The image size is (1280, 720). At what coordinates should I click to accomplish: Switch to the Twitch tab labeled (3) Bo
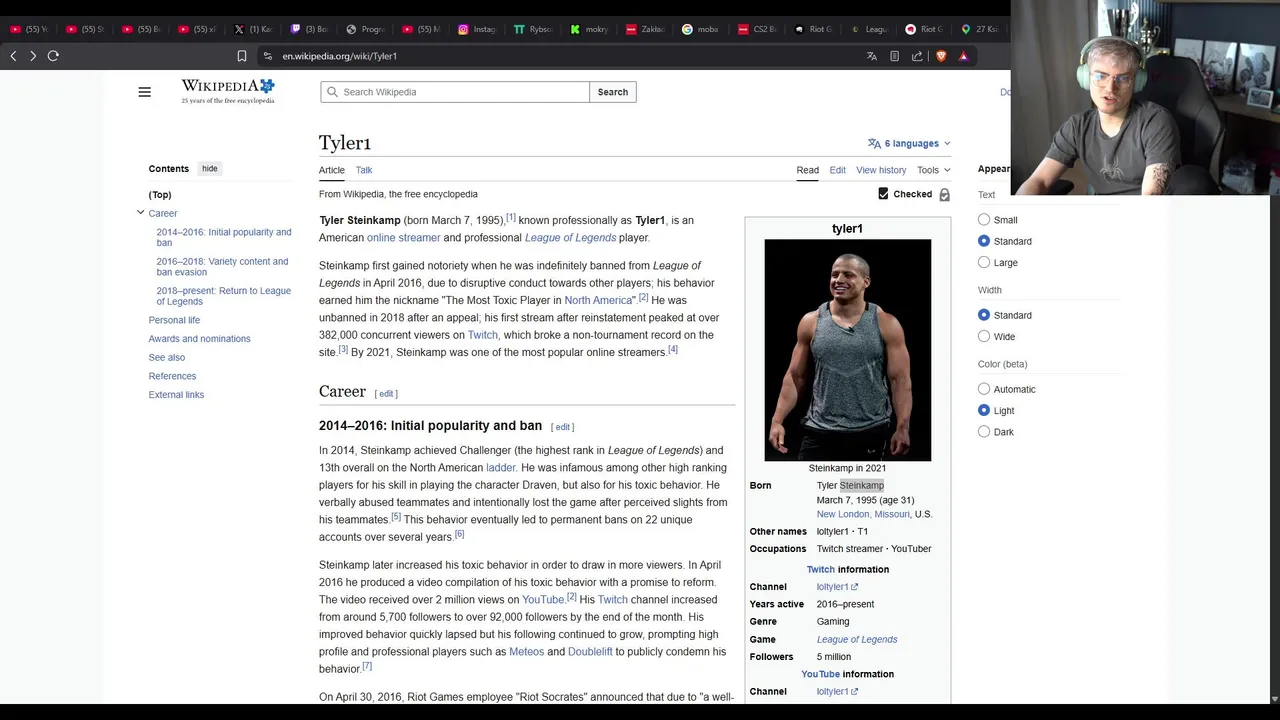310,29
